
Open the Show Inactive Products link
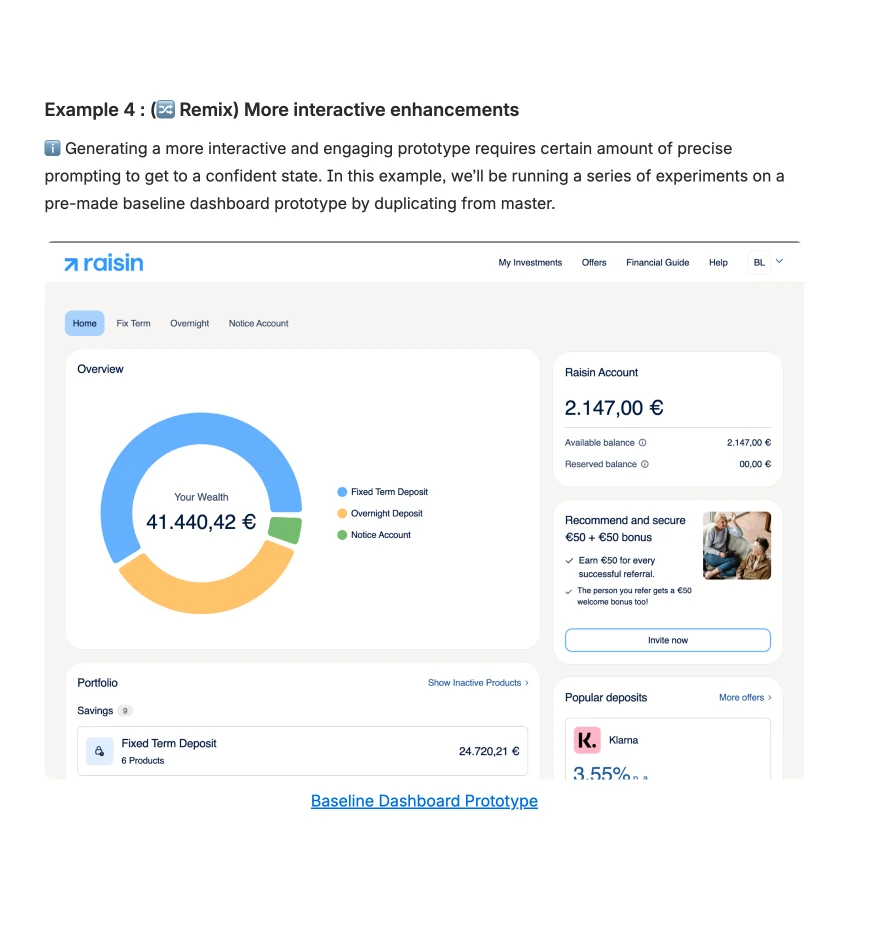(x=474, y=683)
